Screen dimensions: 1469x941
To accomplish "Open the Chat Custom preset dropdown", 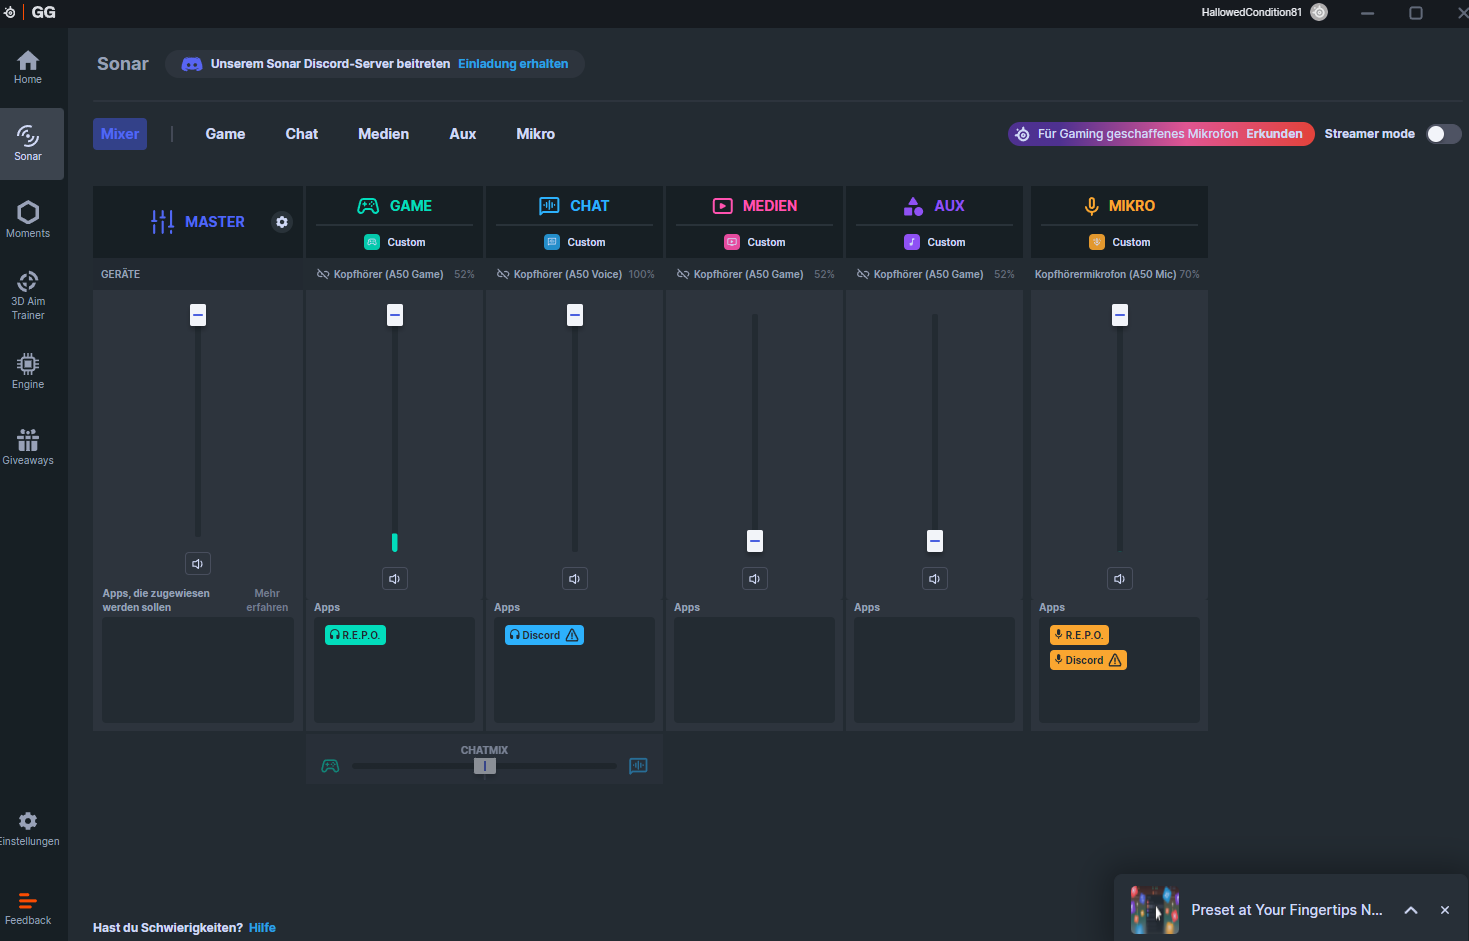I will click(575, 242).
